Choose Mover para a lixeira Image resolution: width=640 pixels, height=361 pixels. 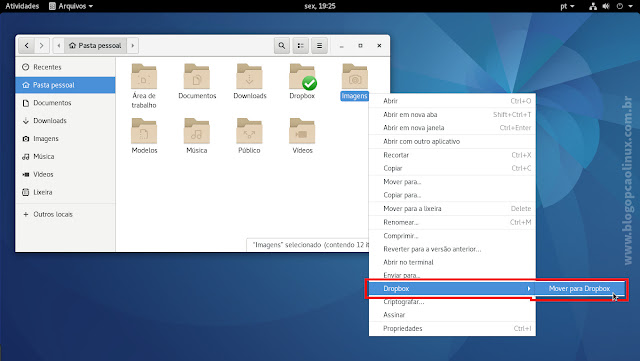click(x=452, y=209)
